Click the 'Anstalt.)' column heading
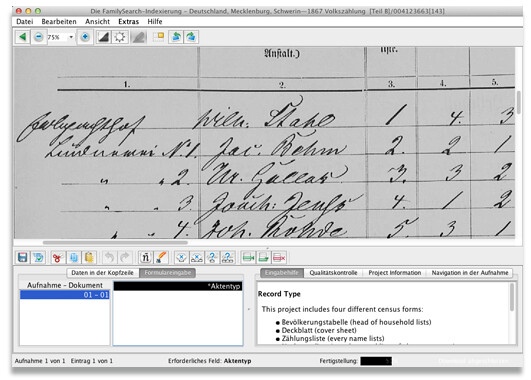This screenshot has width=531, height=380. point(282,54)
